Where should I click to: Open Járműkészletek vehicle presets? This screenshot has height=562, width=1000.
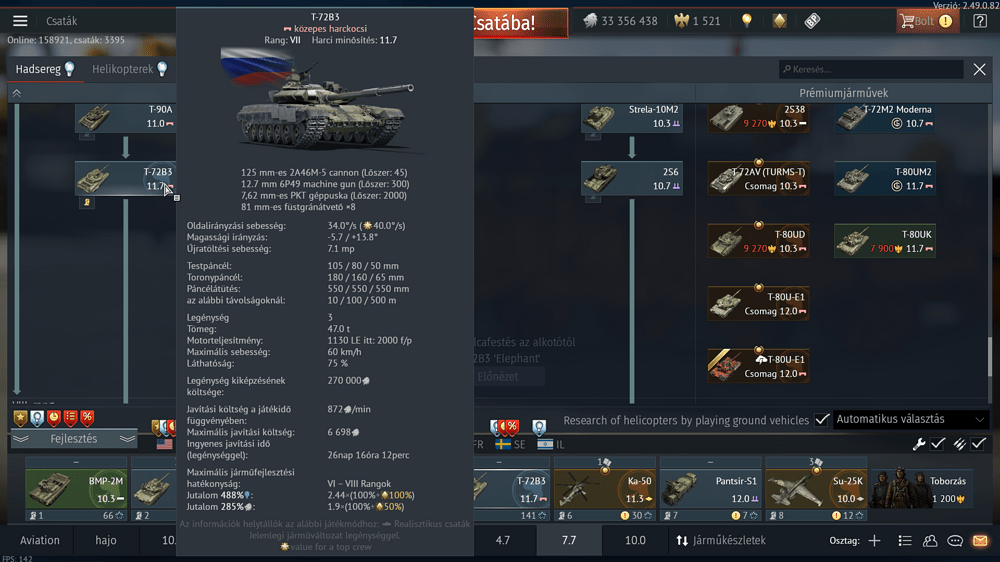(721, 541)
